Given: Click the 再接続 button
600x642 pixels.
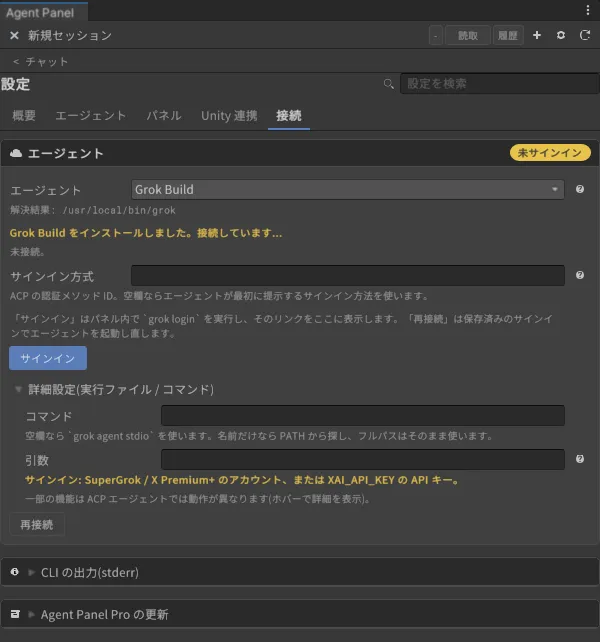Looking at the screenshot, I should point(37,524).
